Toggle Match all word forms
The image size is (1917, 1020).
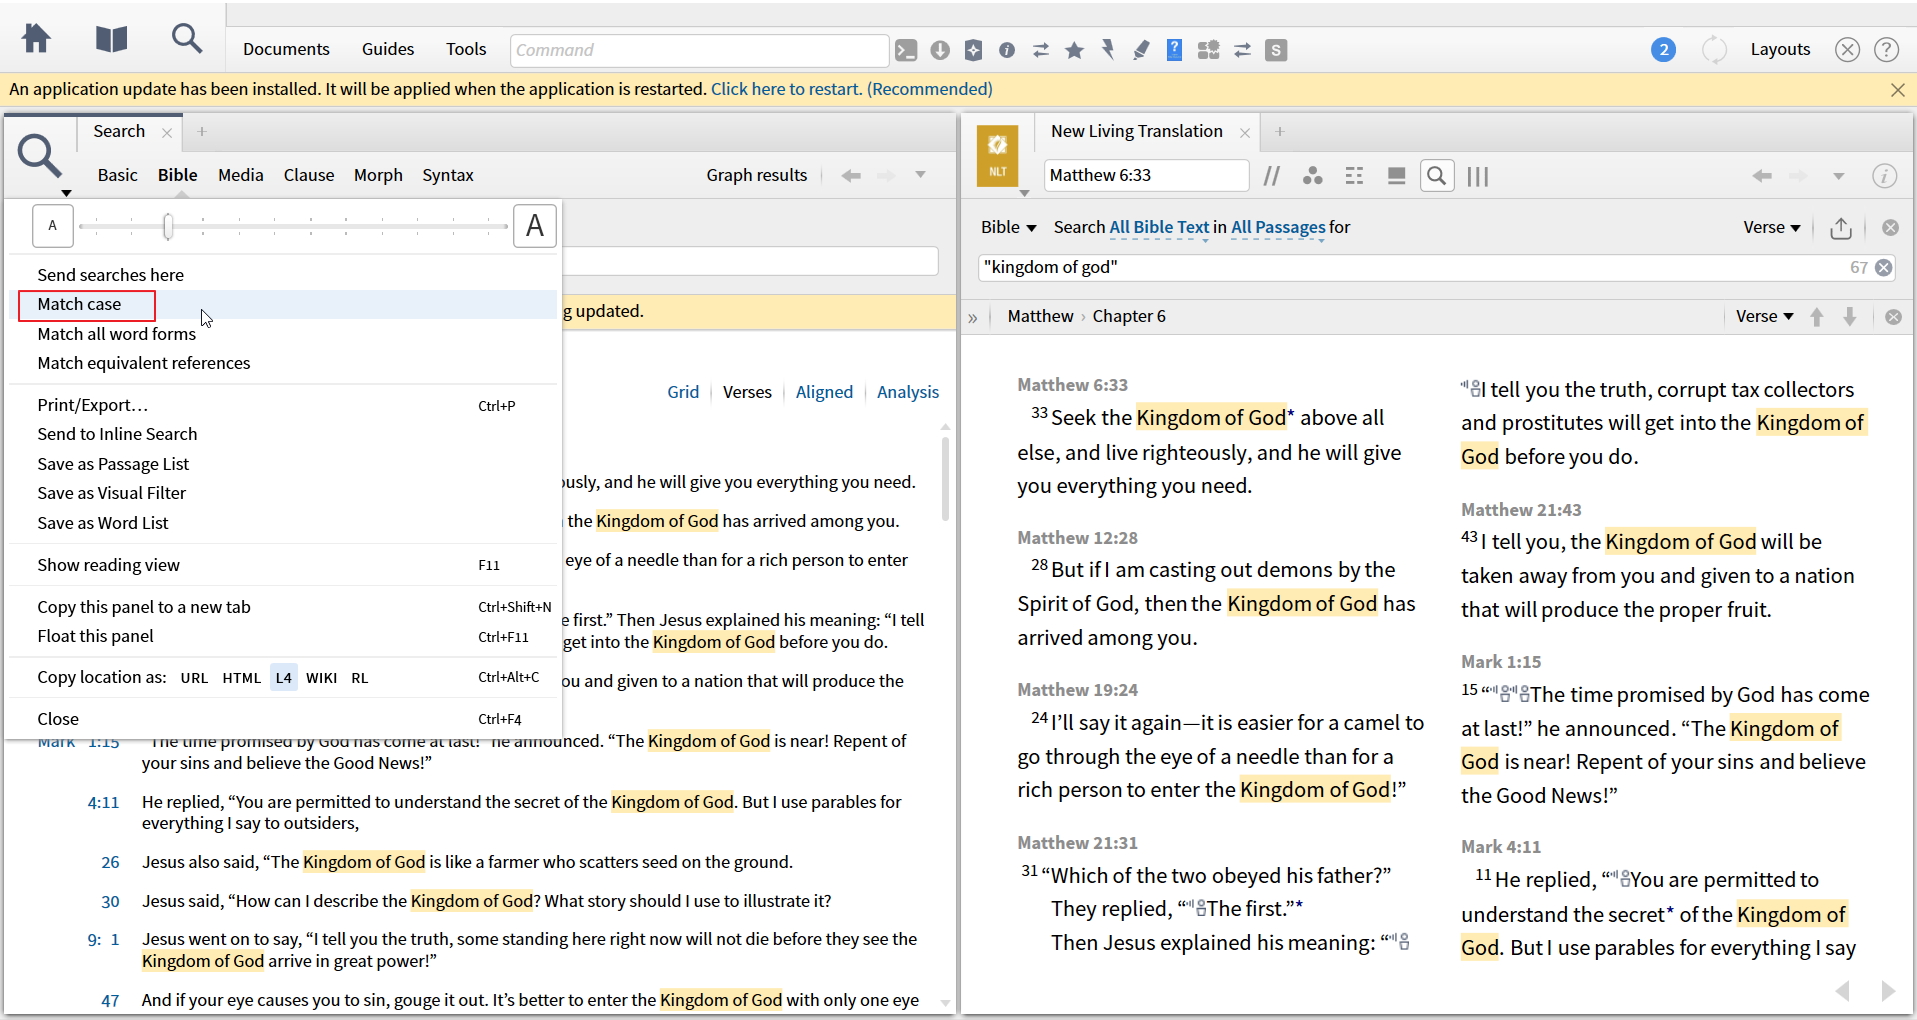[x=116, y=334]
